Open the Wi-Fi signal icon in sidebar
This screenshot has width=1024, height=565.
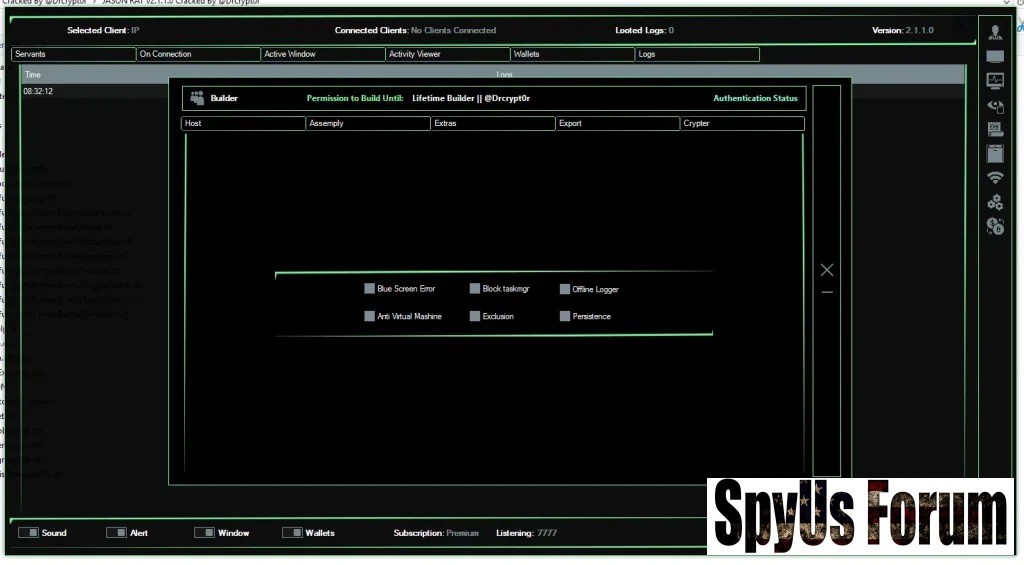coord(995,178)
